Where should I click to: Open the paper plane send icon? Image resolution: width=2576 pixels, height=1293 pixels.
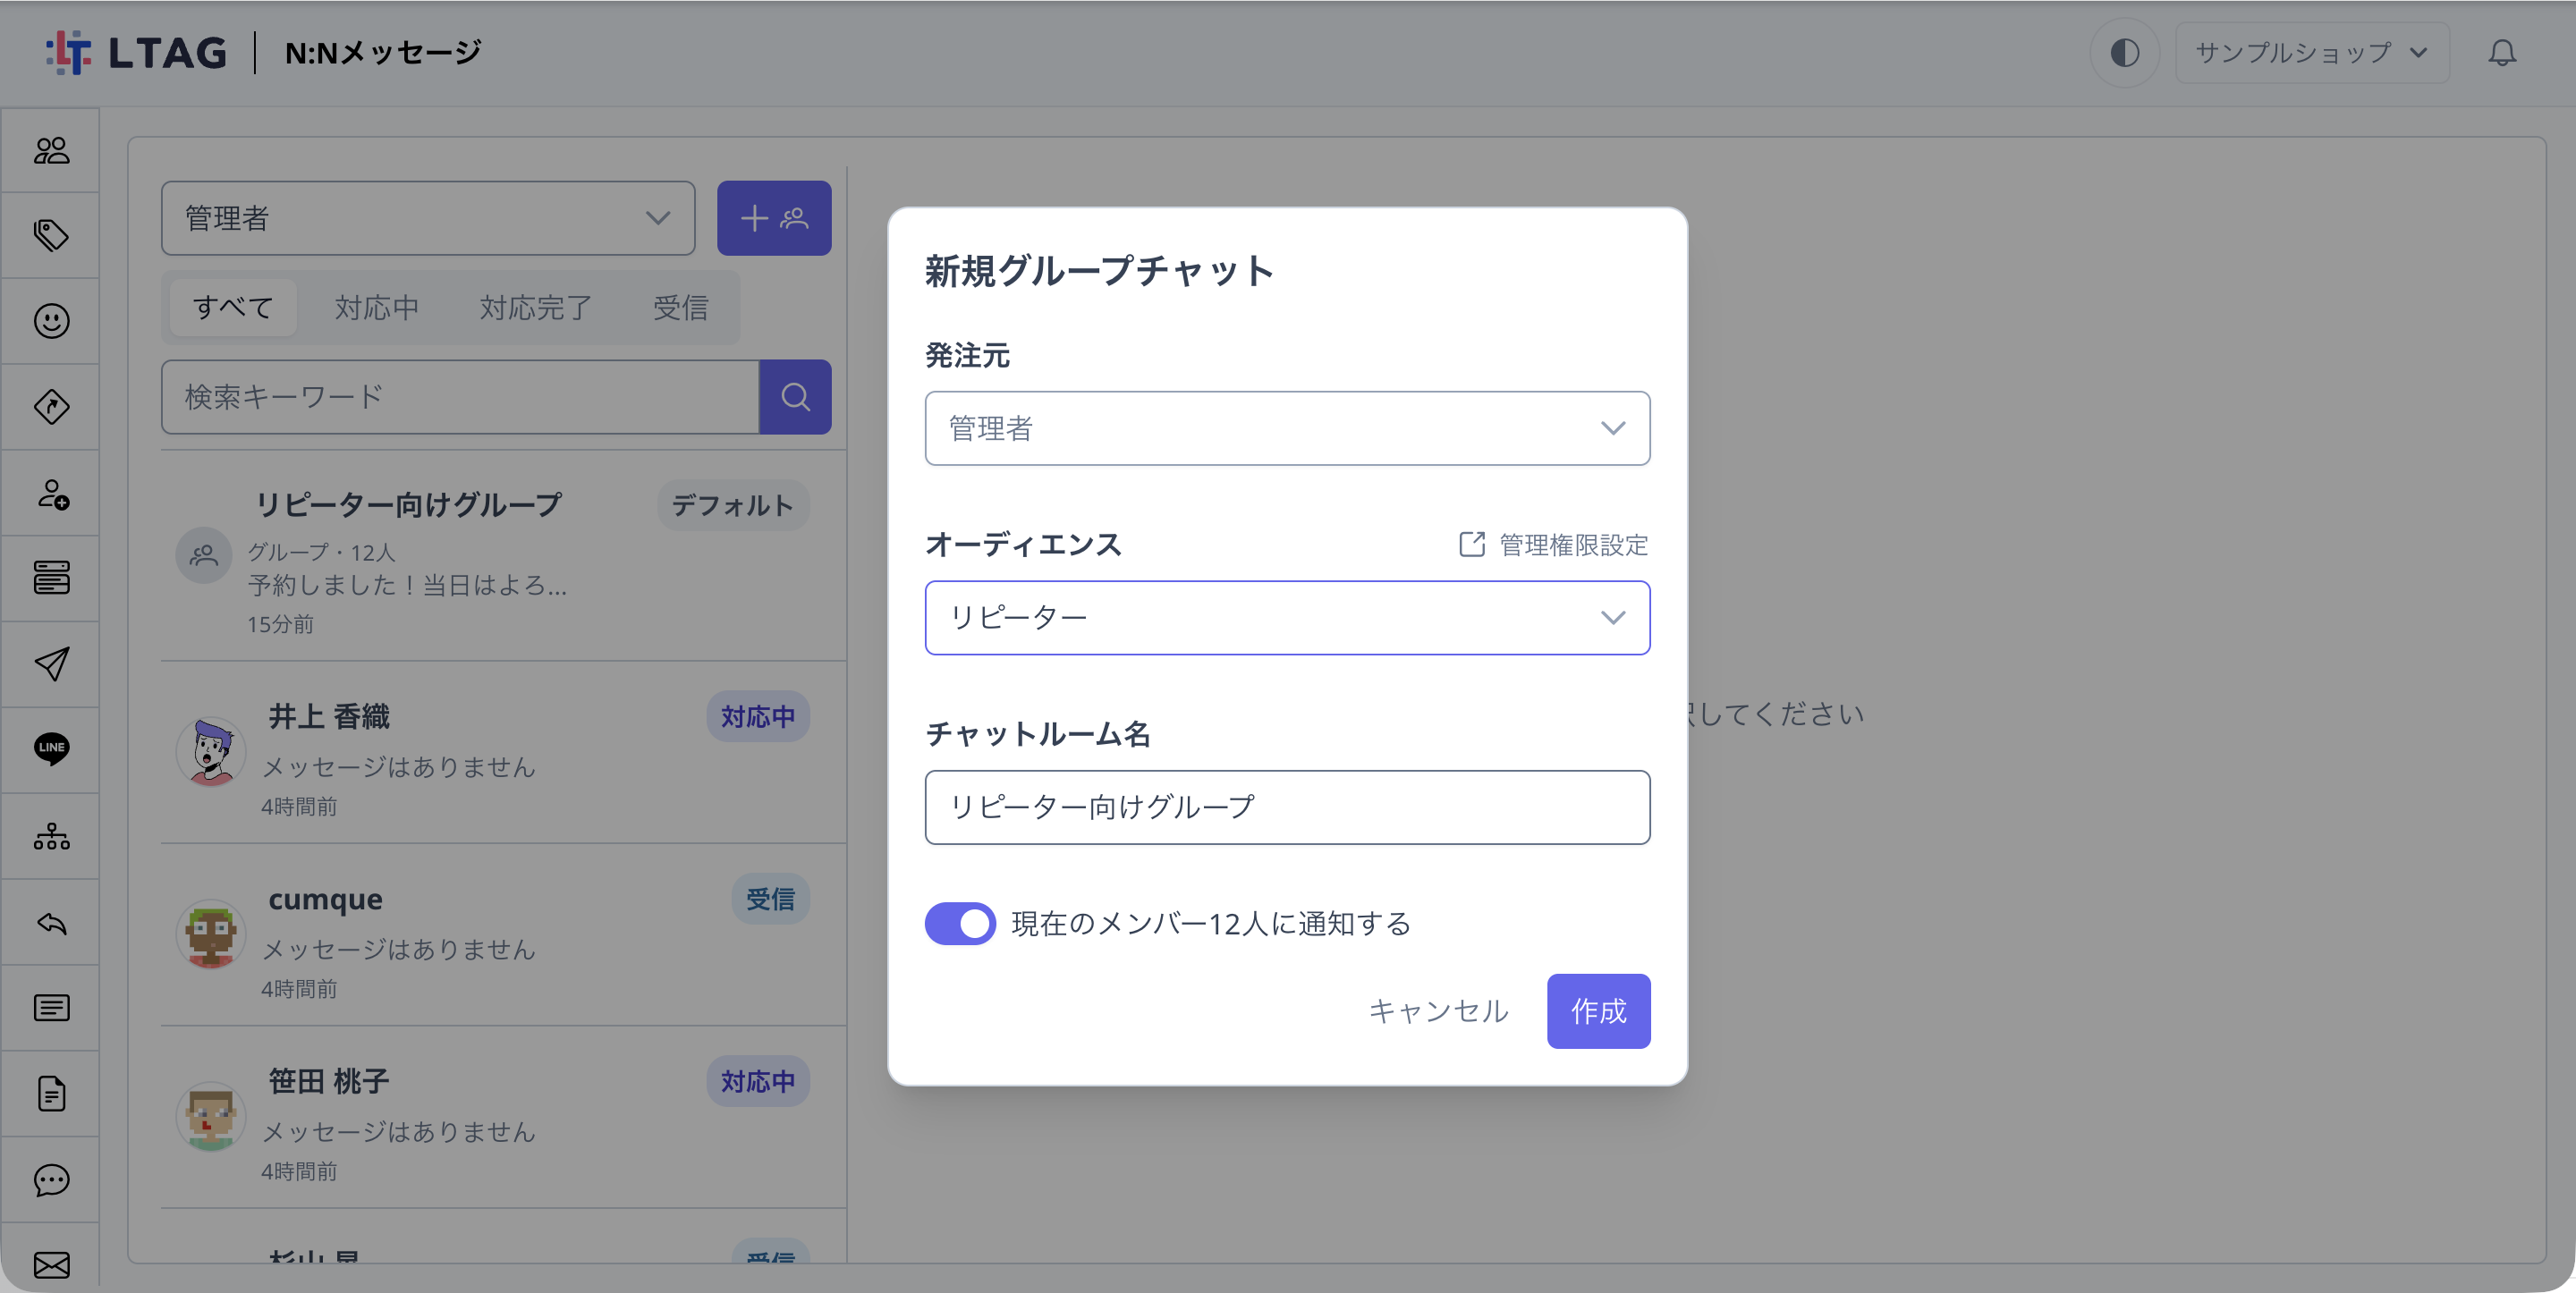point(51,664)
